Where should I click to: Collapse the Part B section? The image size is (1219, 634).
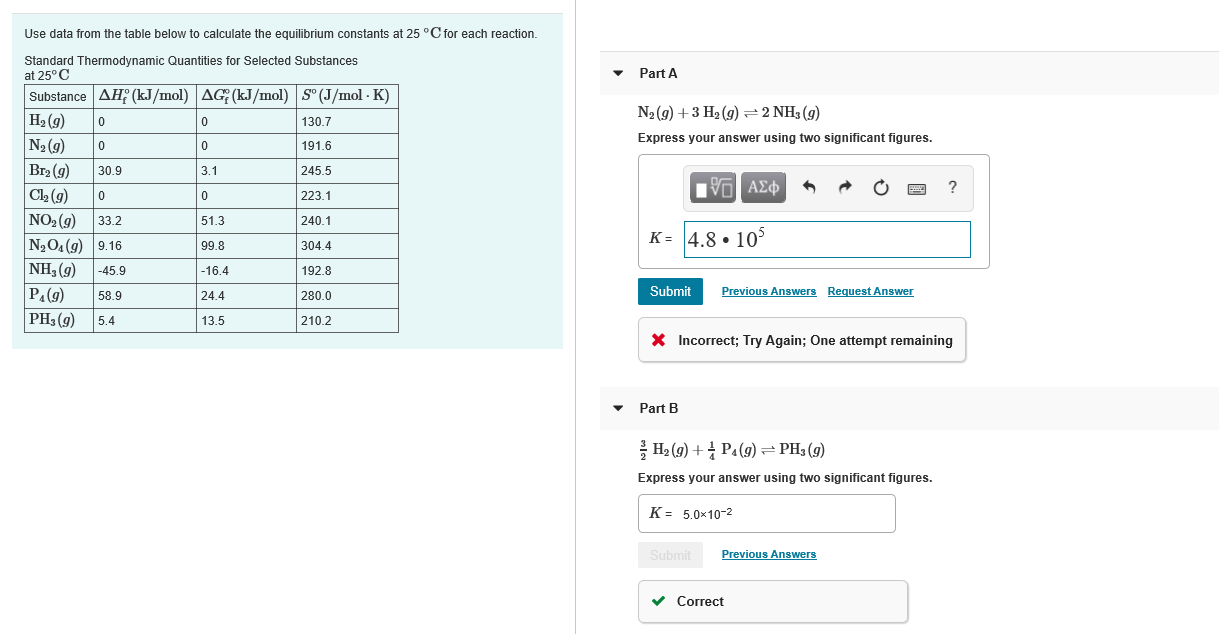(x=616, y=408)
